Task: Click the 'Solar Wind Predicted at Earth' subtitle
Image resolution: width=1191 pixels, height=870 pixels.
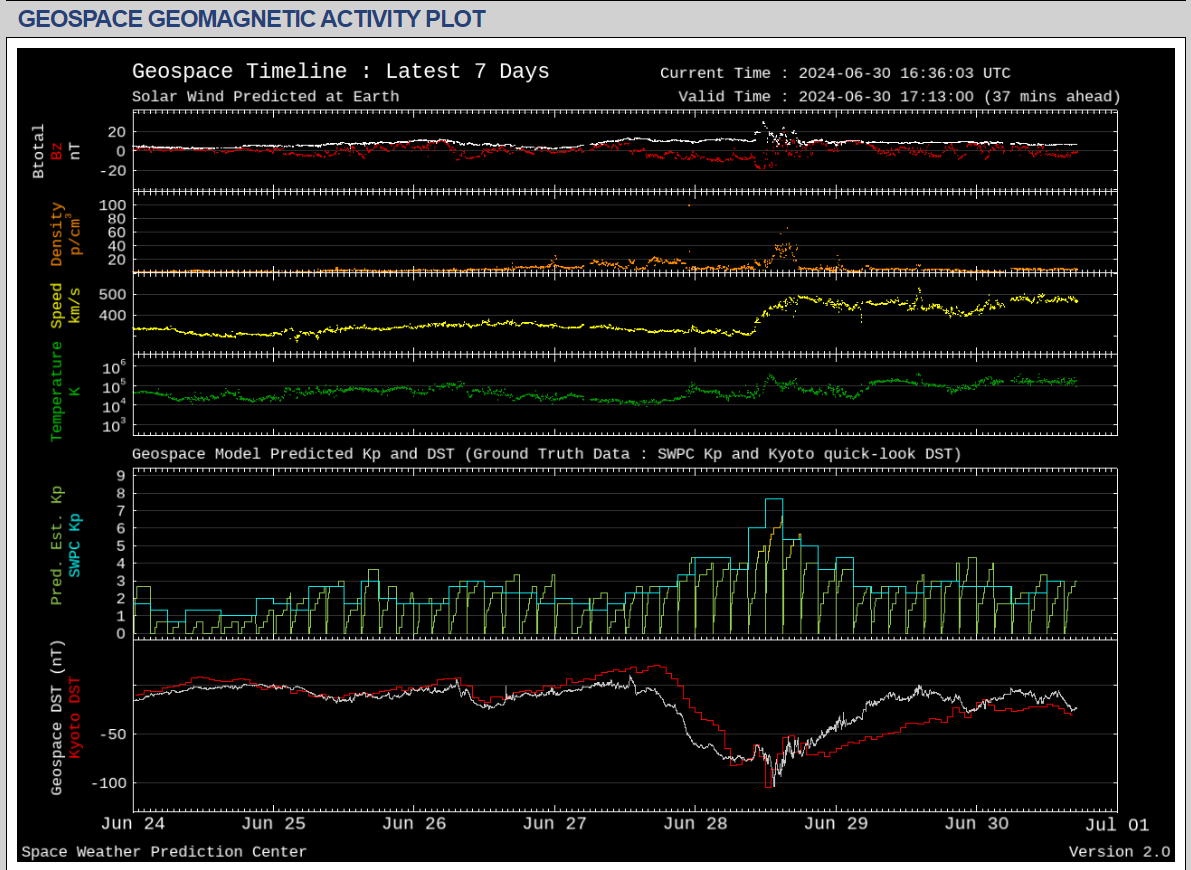Action: (x=265, y=97)
